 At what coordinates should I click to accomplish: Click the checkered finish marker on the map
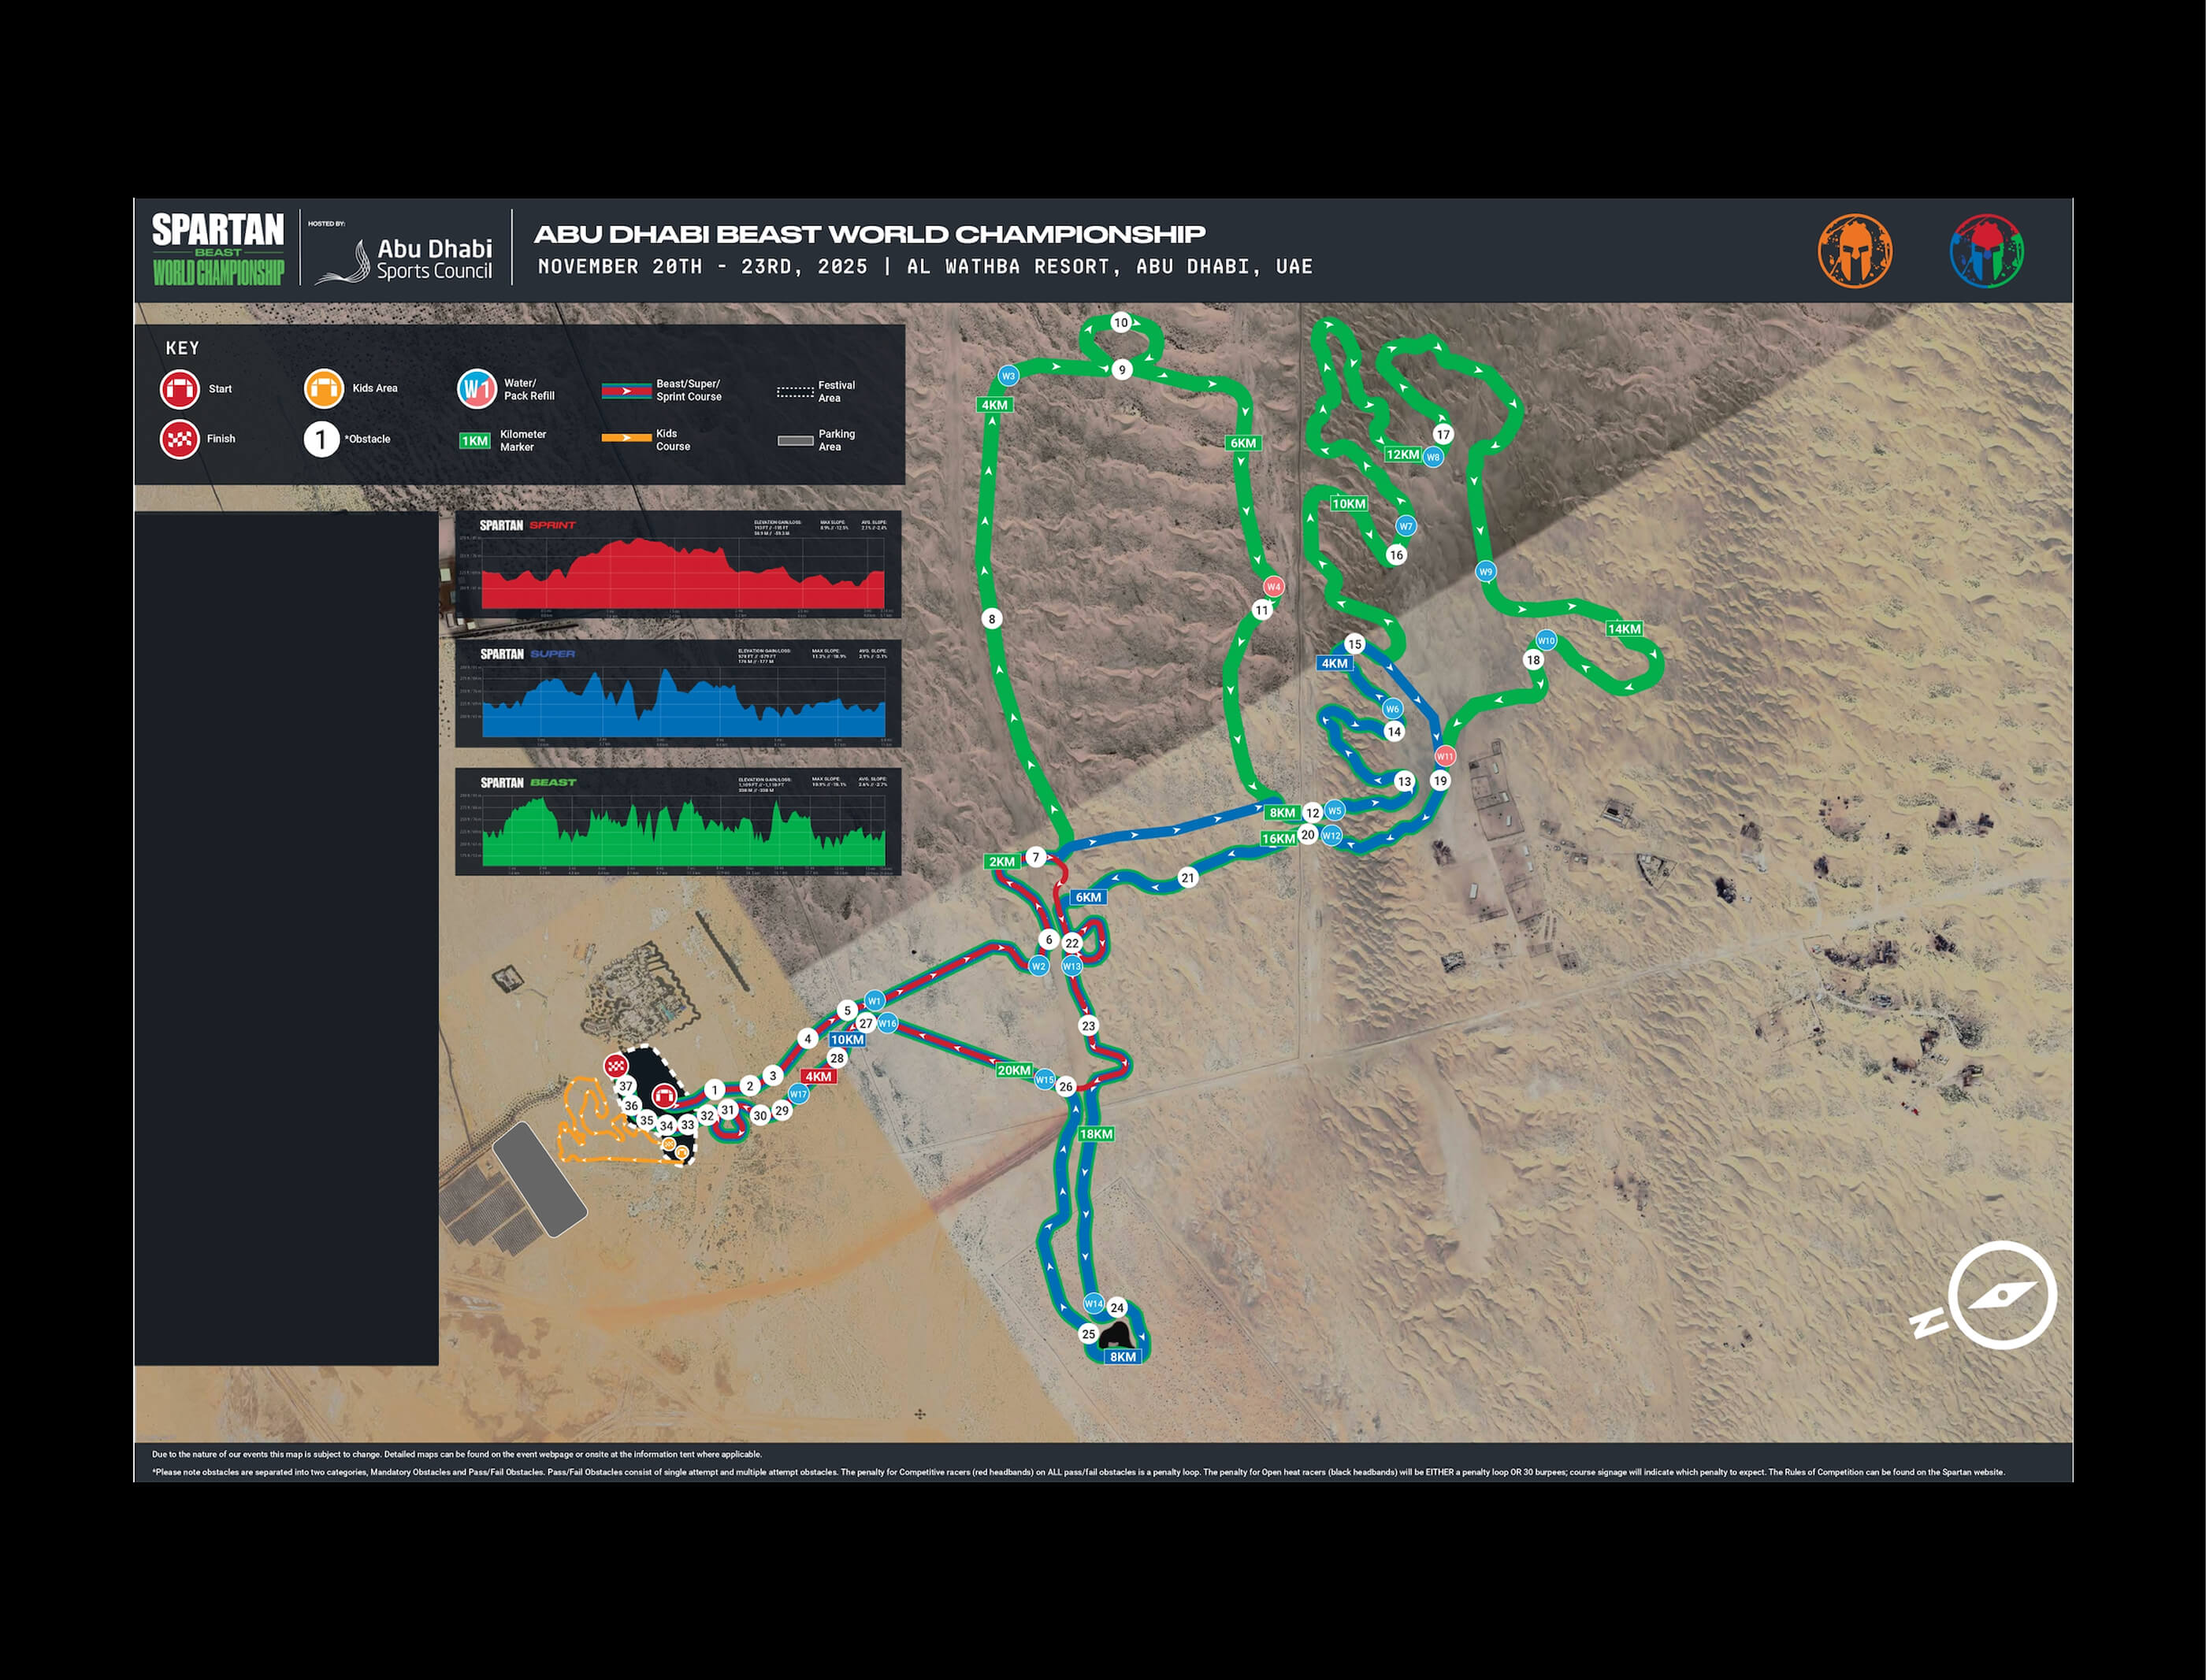(616, 1065)
